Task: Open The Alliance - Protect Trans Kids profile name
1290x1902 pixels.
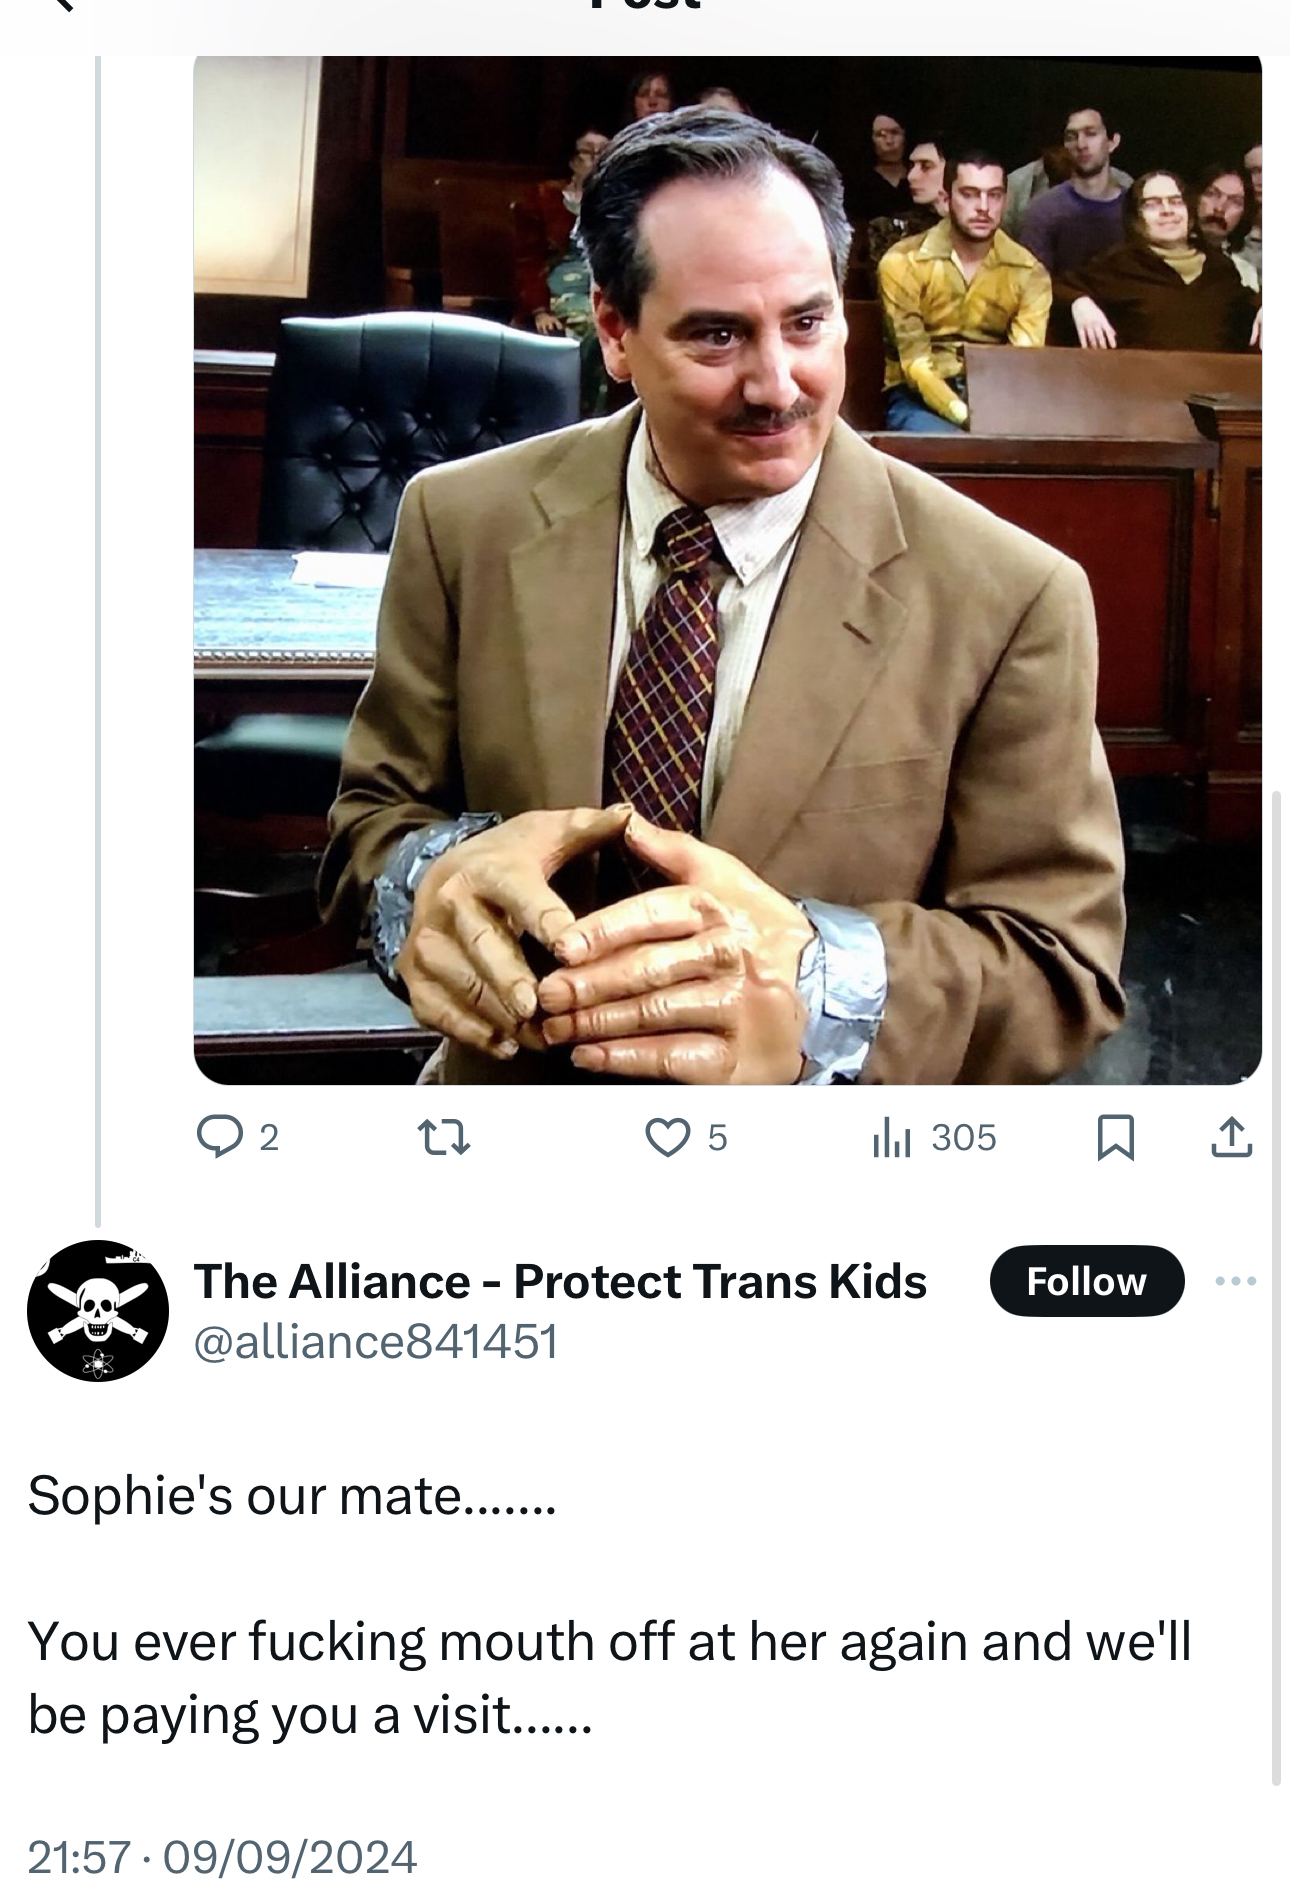Action: point(560,1281)
